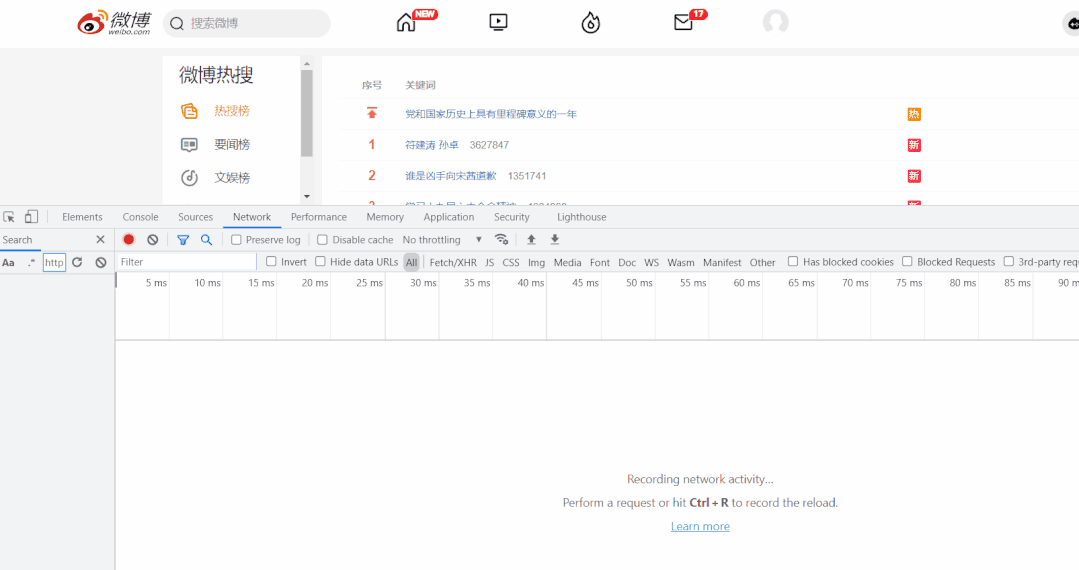Open the No throttling dropdown
Screen dimensions: 1079x570
coord(441,240)
